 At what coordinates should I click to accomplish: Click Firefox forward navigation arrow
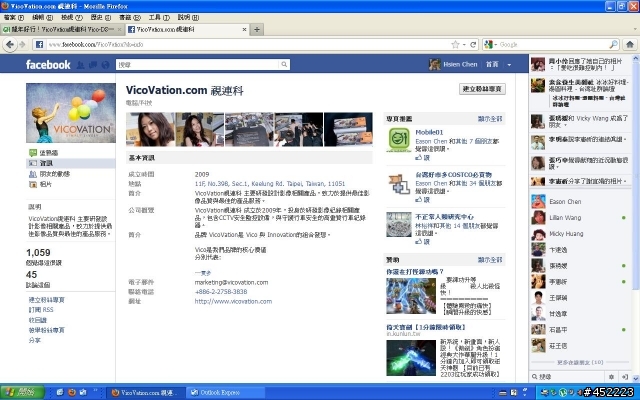(x=22, y=44)
